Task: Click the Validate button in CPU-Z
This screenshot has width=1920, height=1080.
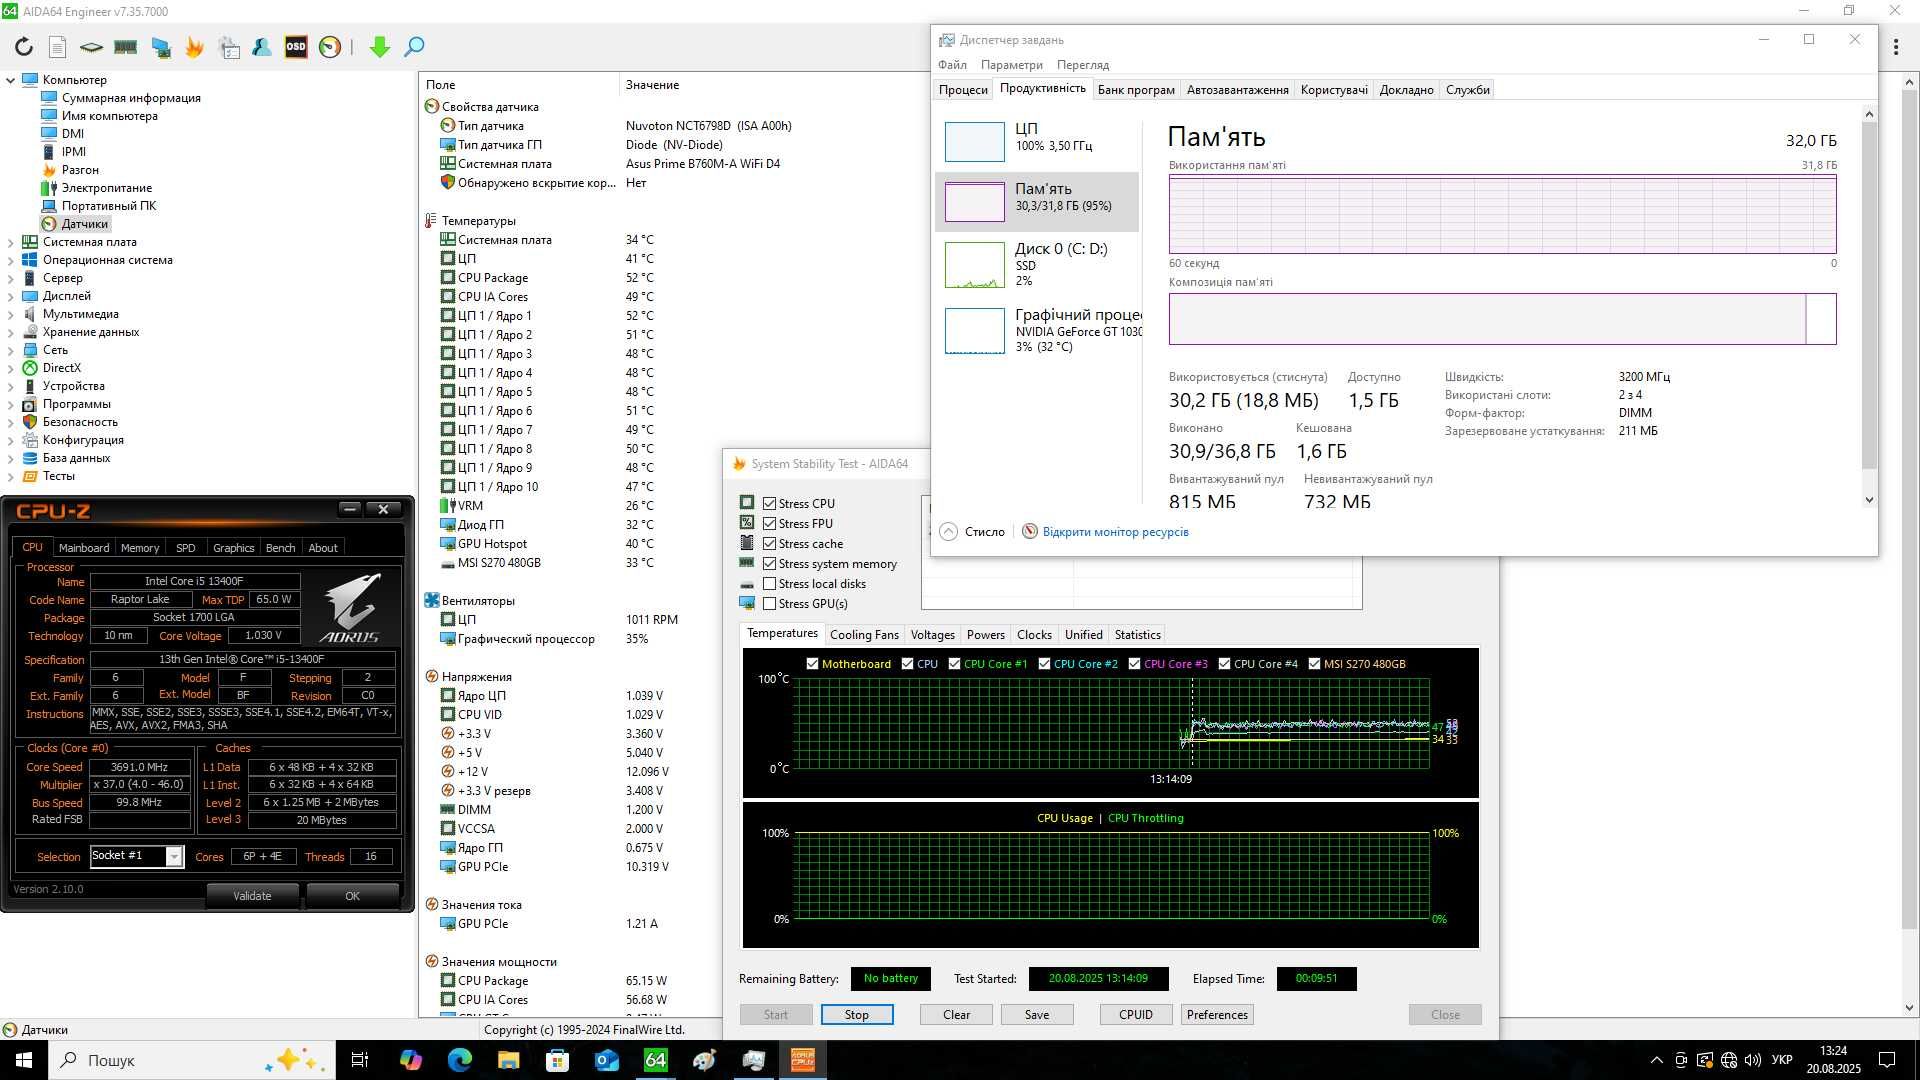Action: 252,896
